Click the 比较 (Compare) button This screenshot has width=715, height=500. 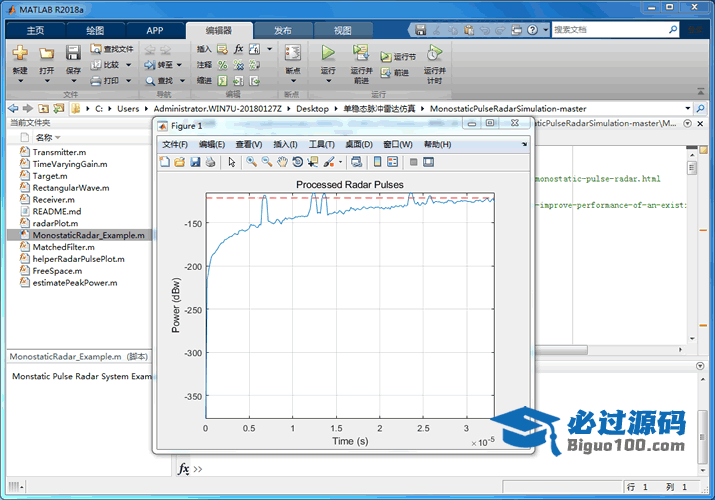coord(105,65)
